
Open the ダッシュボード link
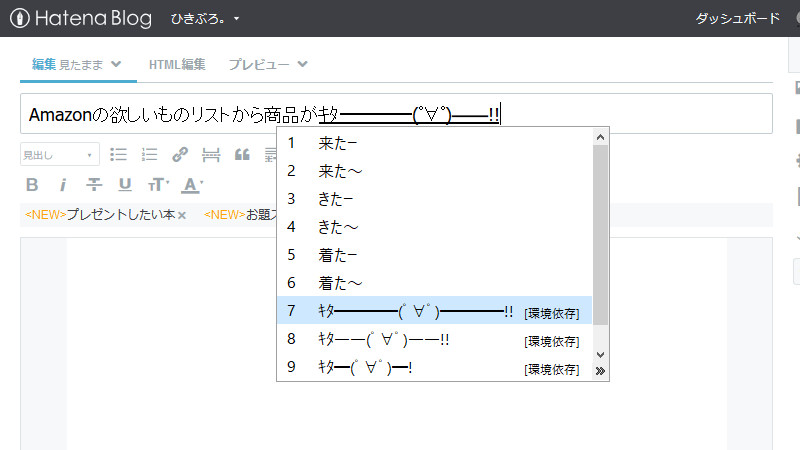tap(737, 18)
